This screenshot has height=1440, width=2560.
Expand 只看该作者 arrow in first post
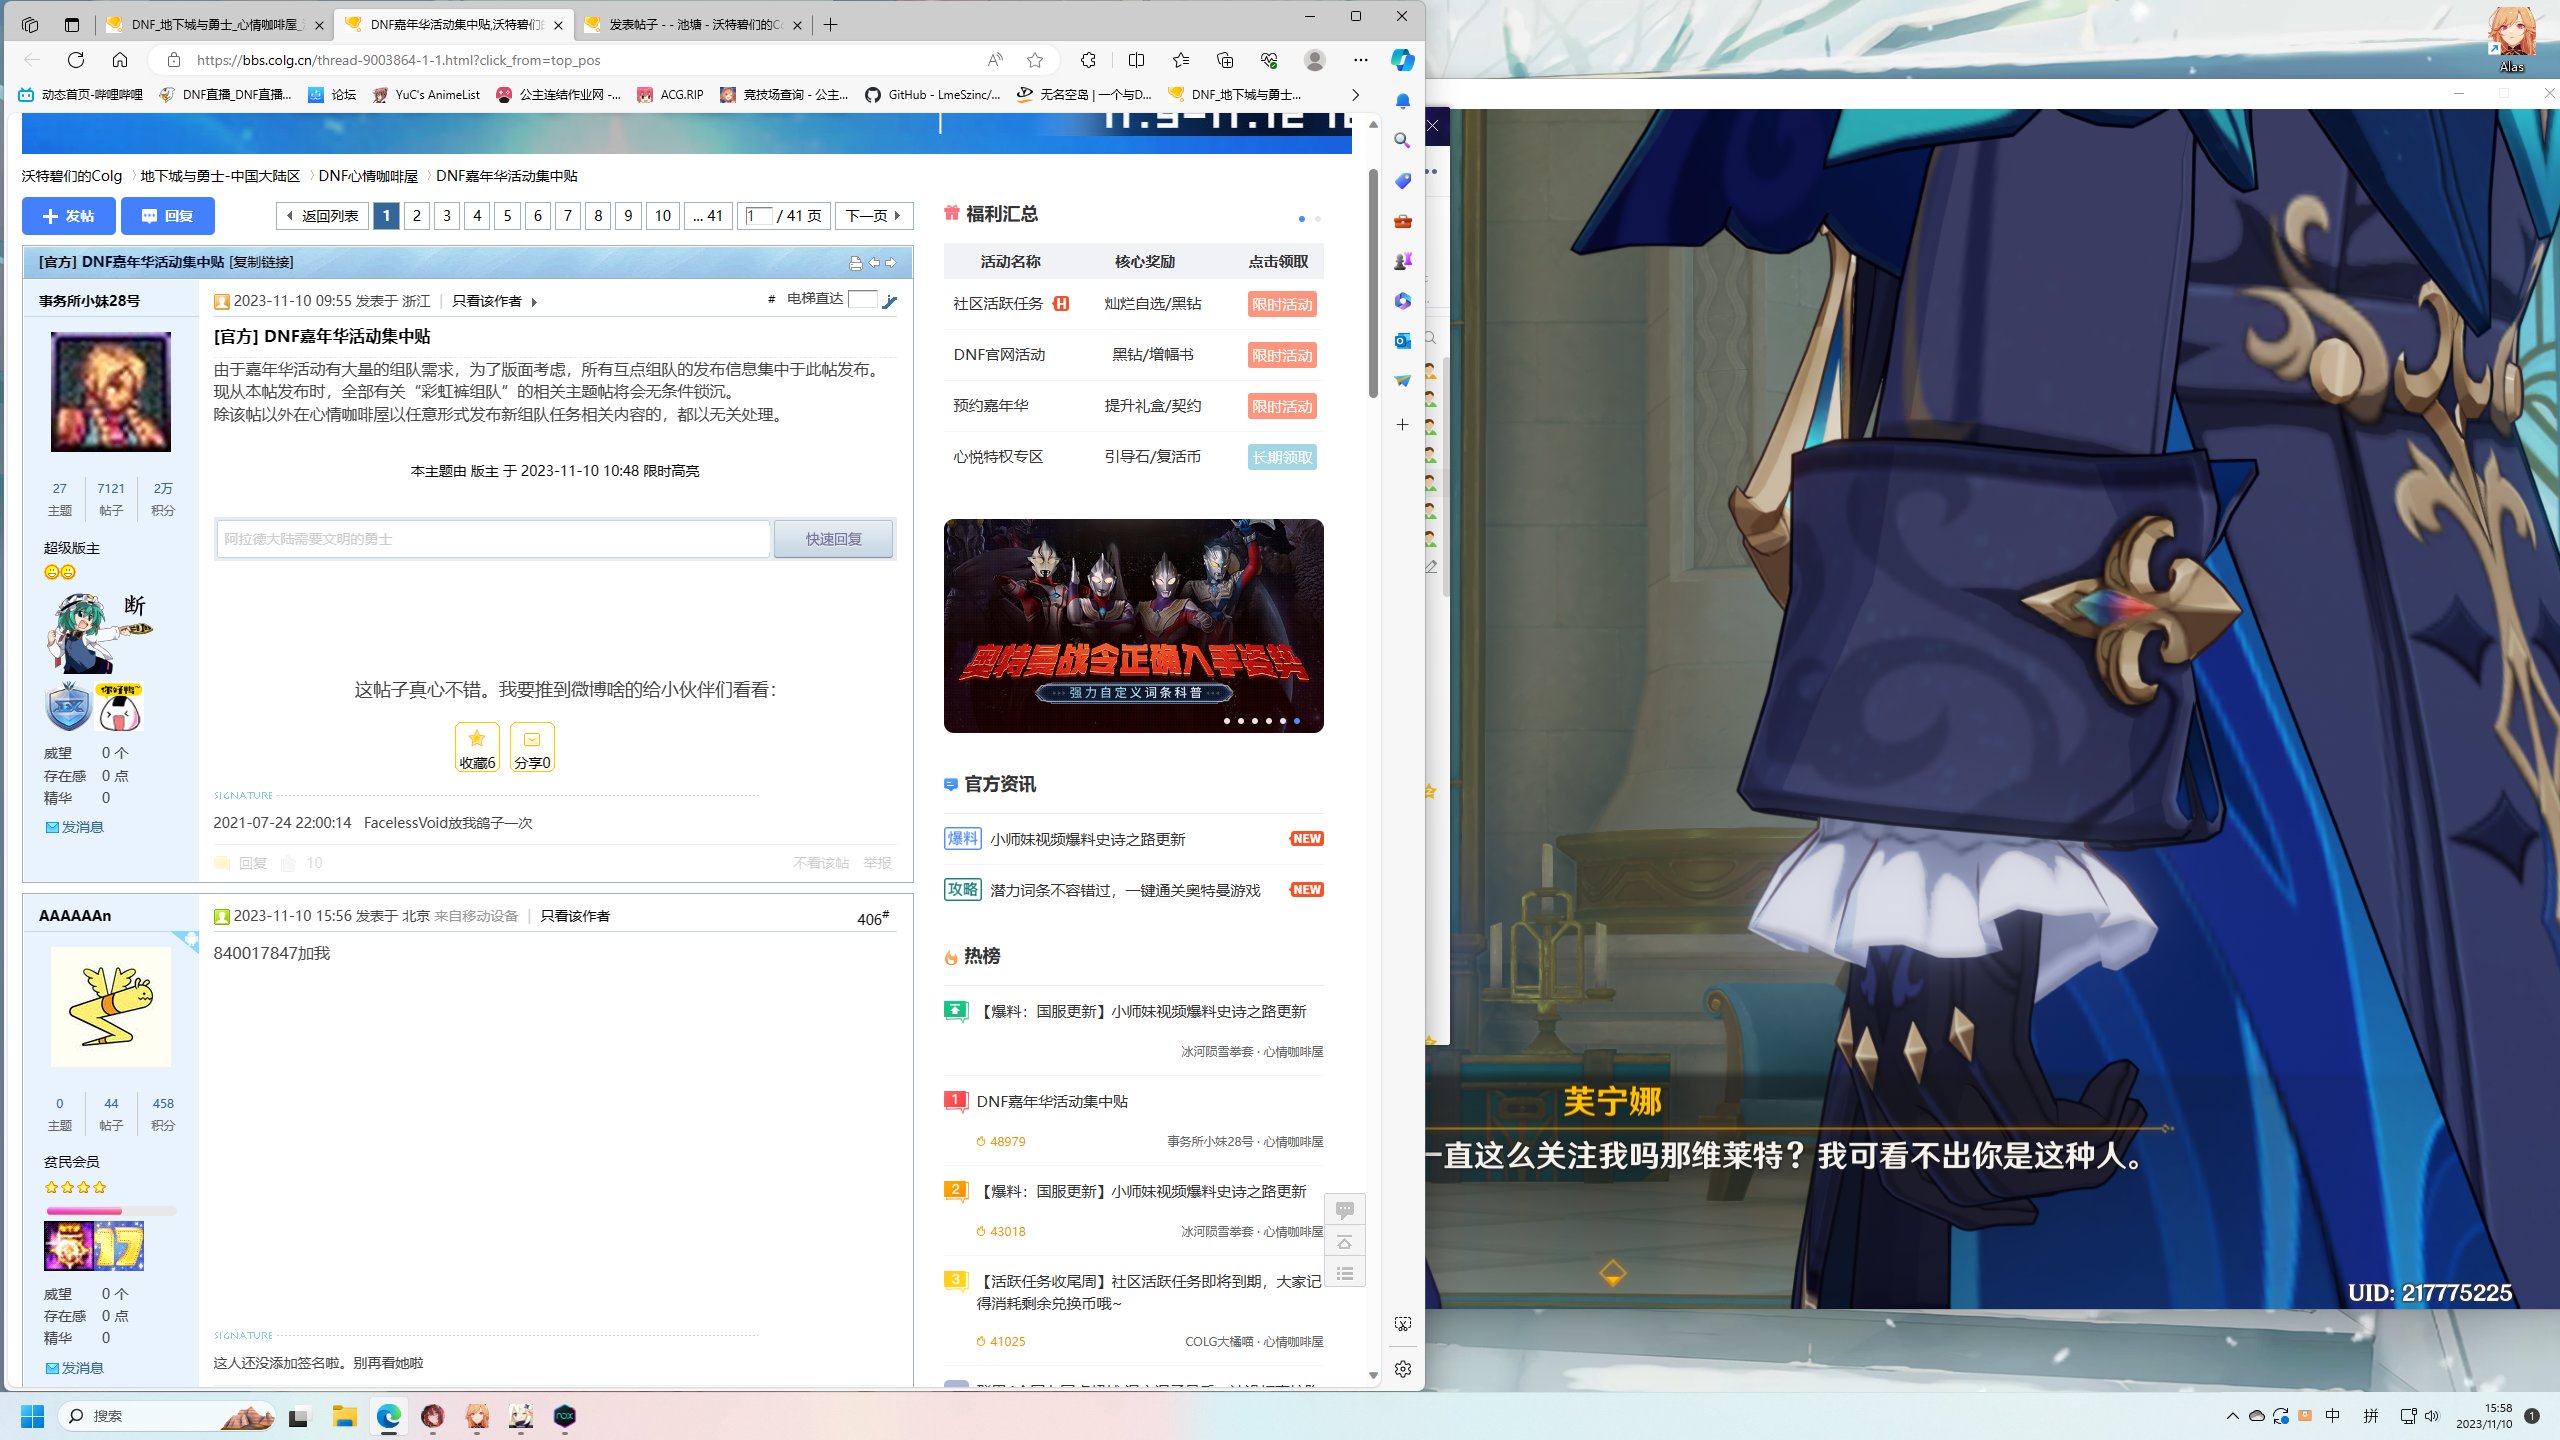click(534, 302)
